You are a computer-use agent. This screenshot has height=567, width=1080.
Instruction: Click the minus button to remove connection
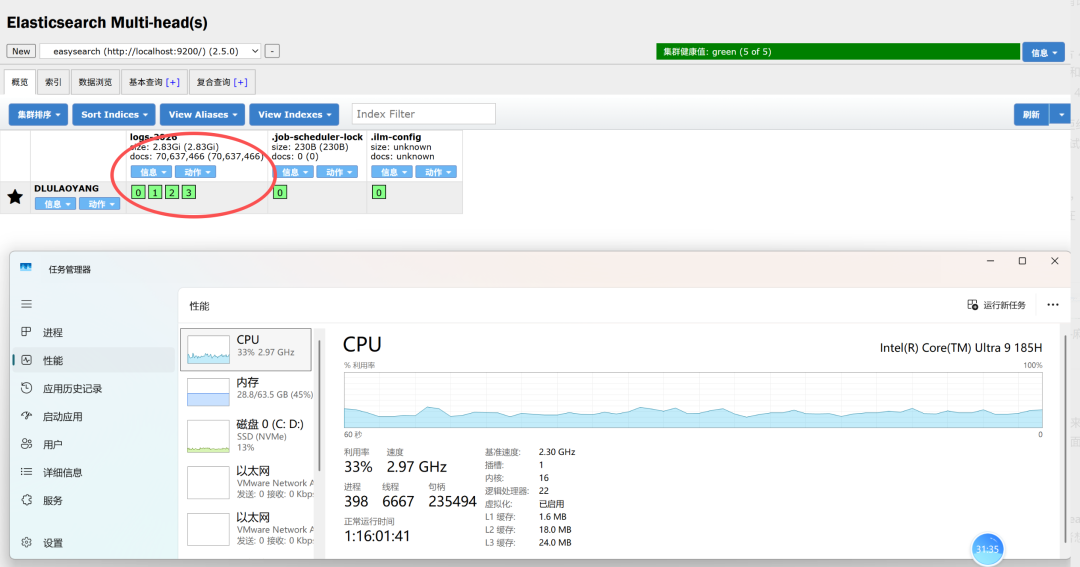point(272,51)
